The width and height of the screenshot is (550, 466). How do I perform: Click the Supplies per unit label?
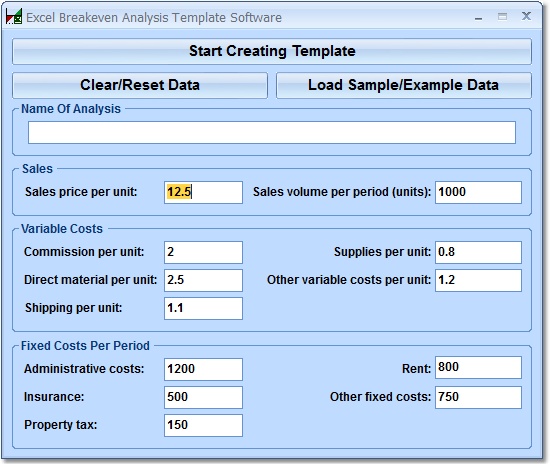point(382,252)
